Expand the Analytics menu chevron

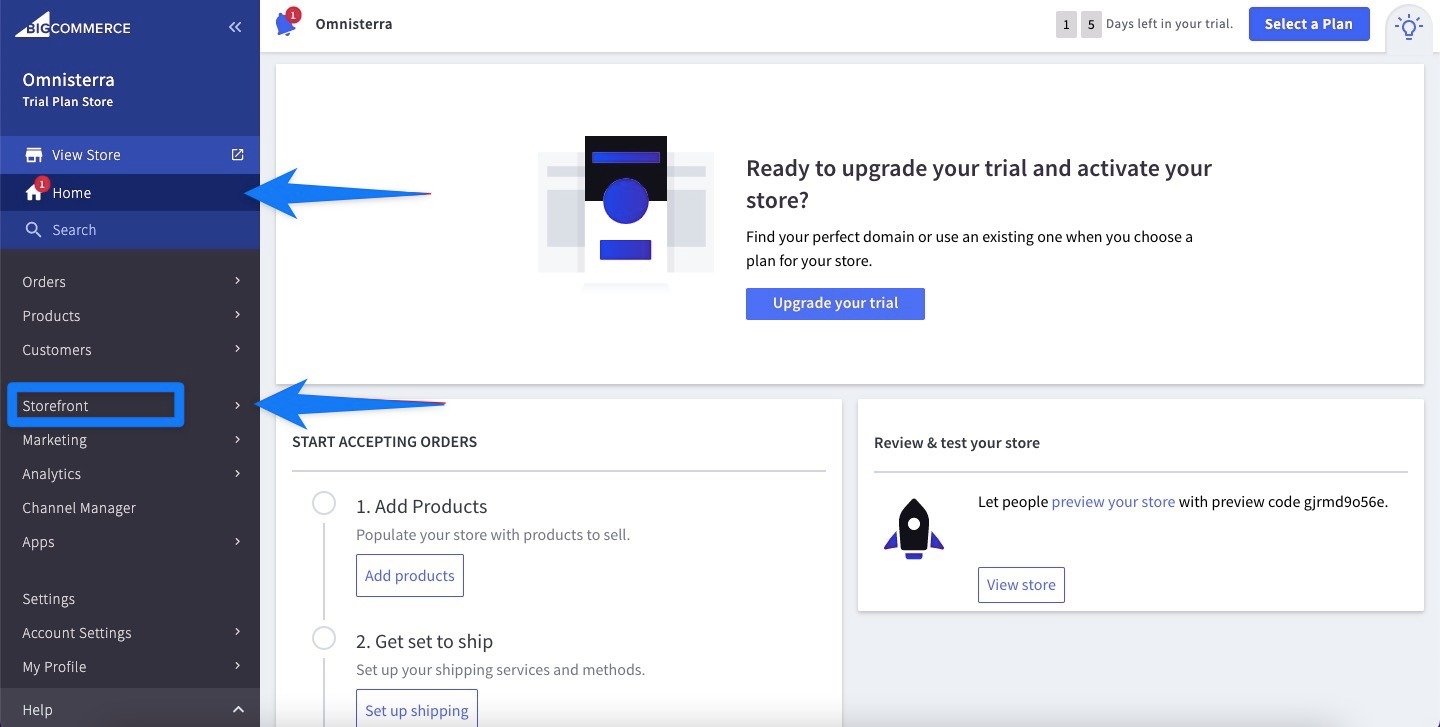(x=237, y=473)
